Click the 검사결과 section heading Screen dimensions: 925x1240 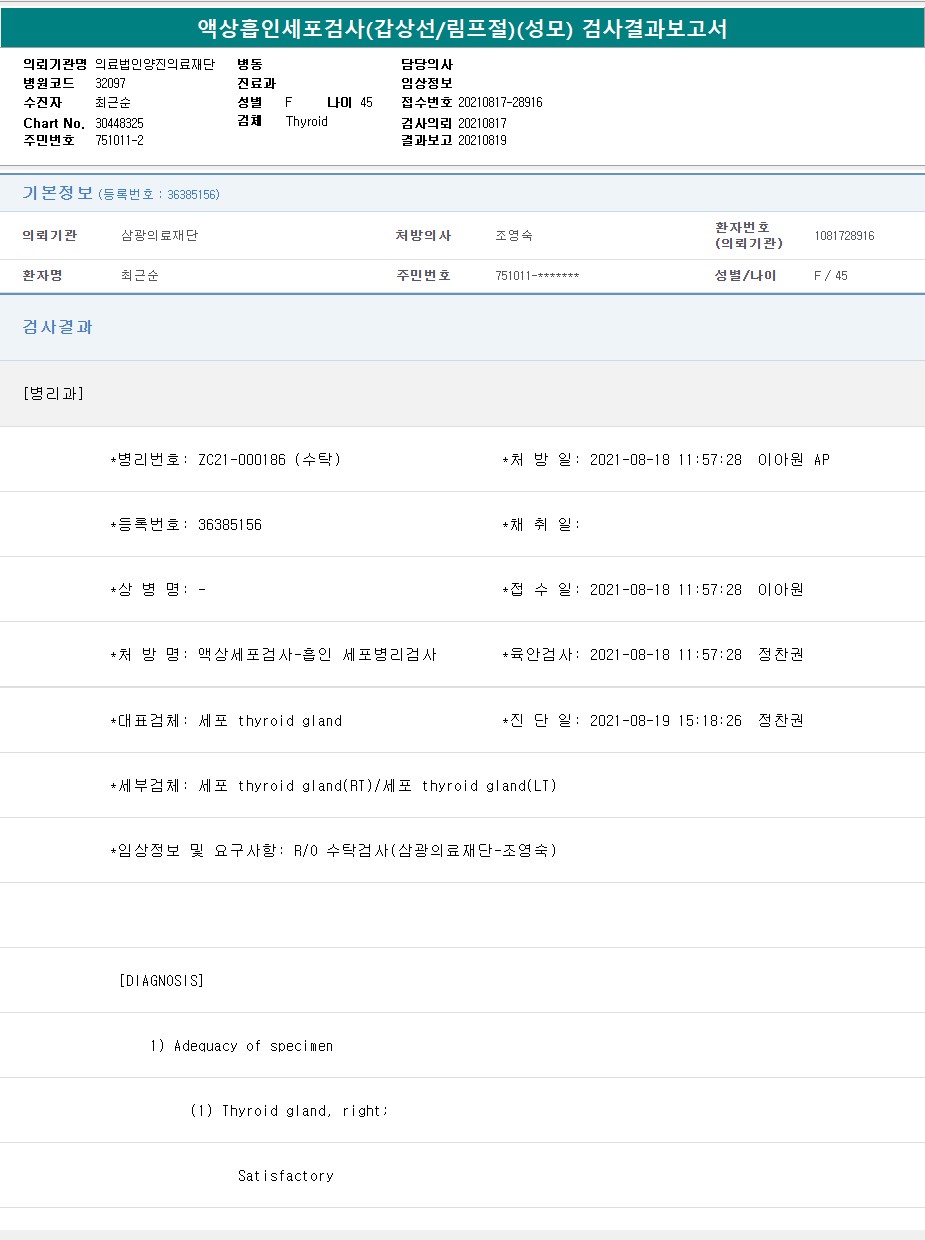[x=58, y=327]
